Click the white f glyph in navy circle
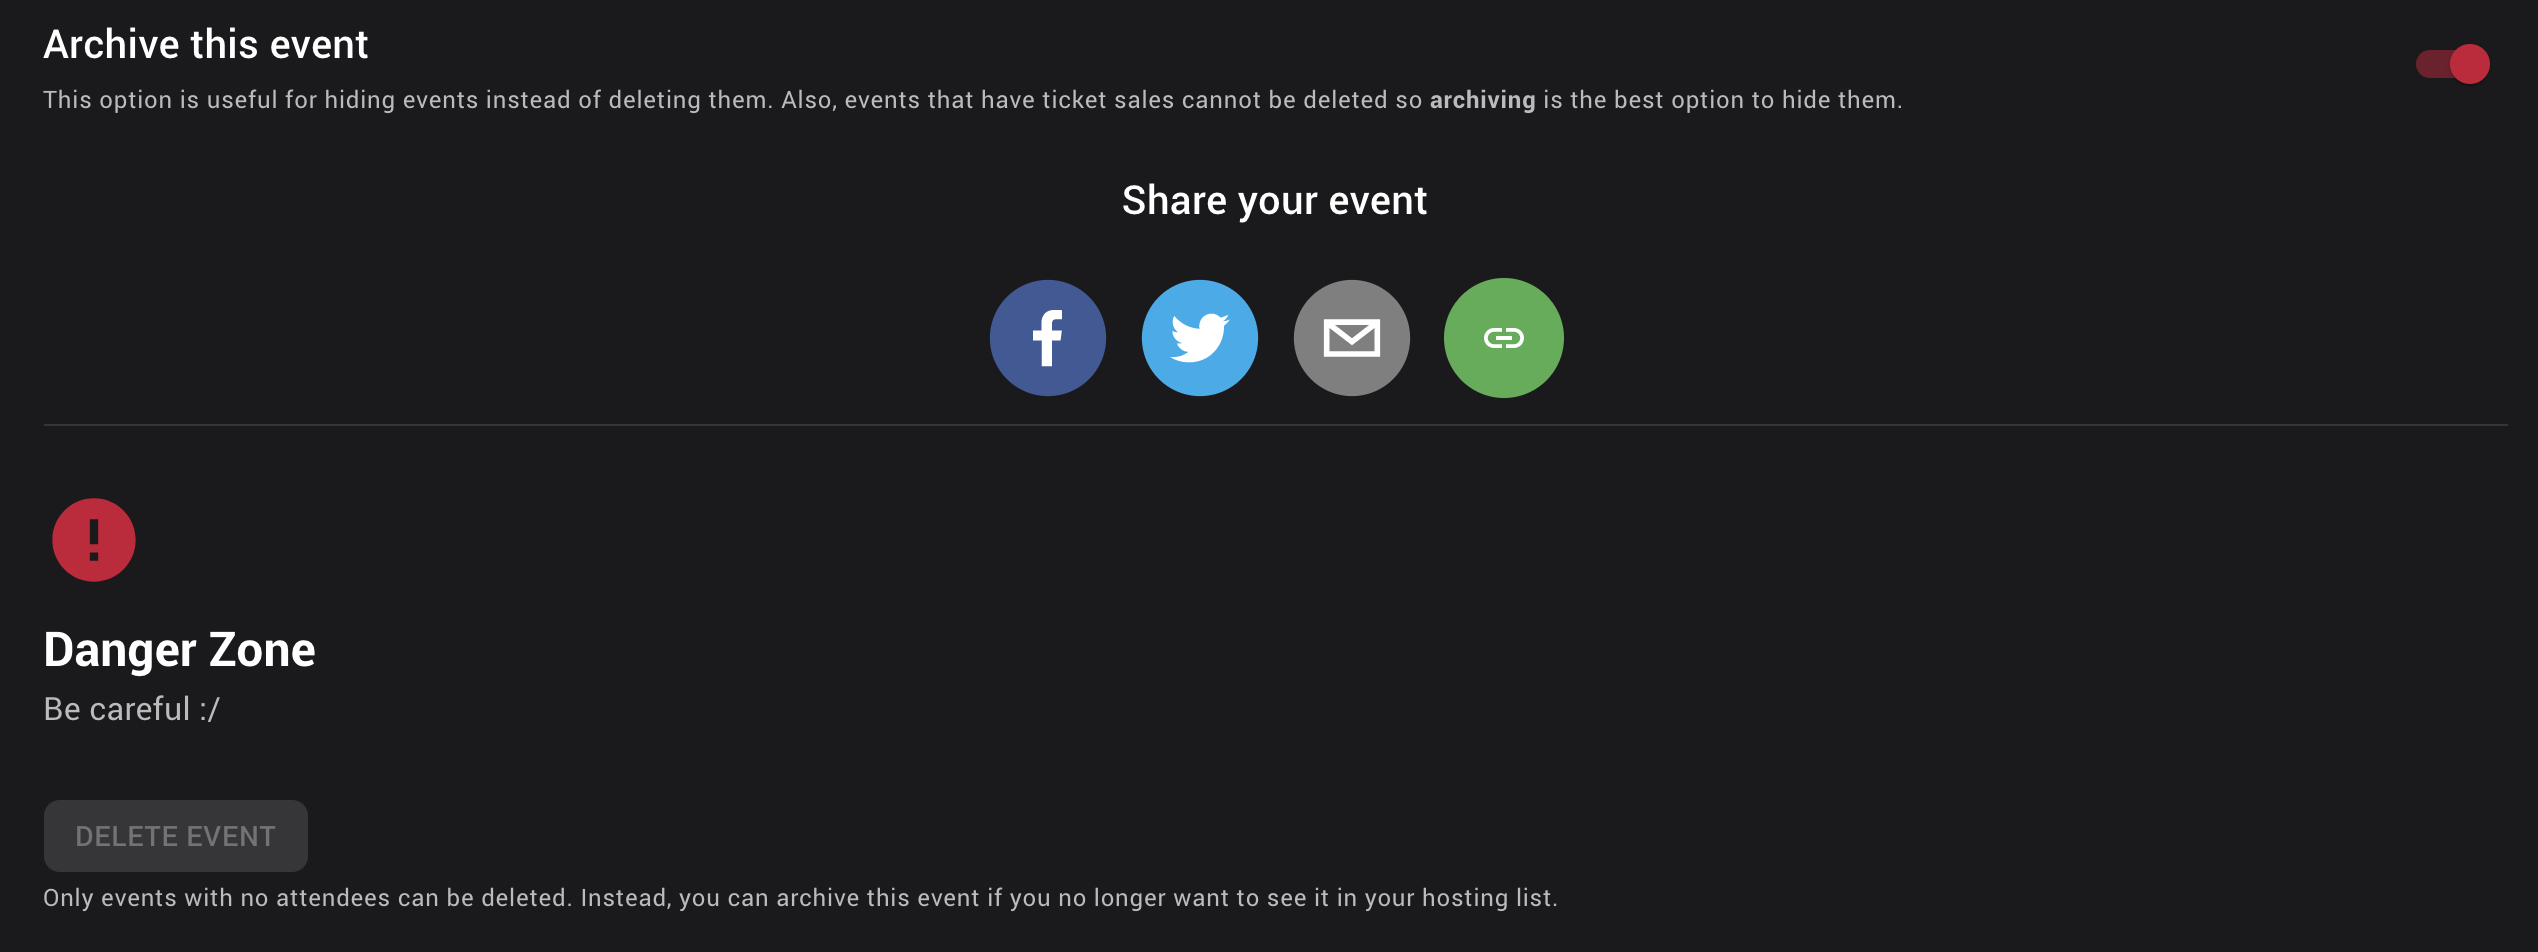This screenshot has height=952, width=2538. pos(1047,339)
